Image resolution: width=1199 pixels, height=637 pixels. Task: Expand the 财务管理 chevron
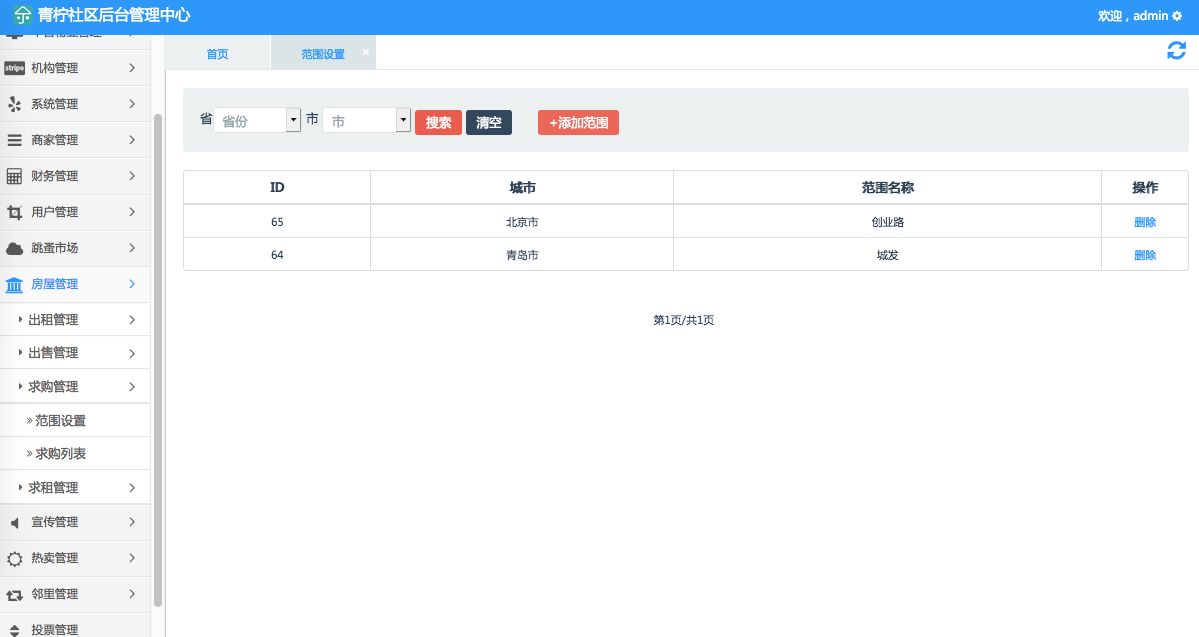(132, 176)
